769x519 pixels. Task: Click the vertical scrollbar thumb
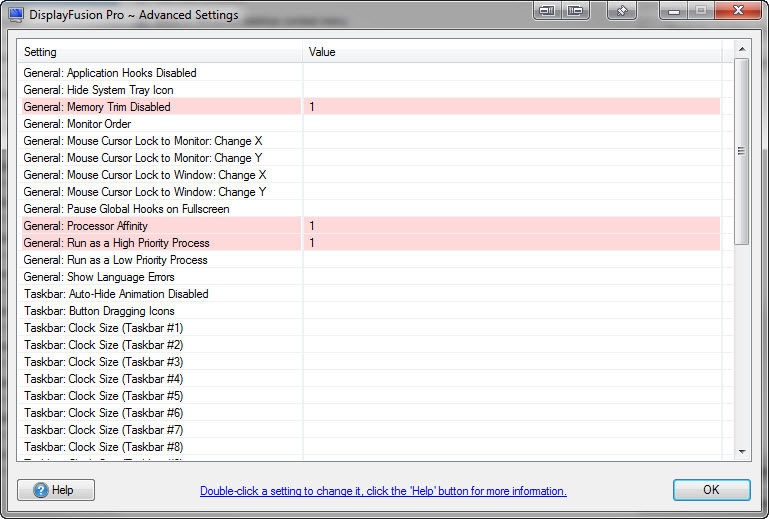click(742, 150)
